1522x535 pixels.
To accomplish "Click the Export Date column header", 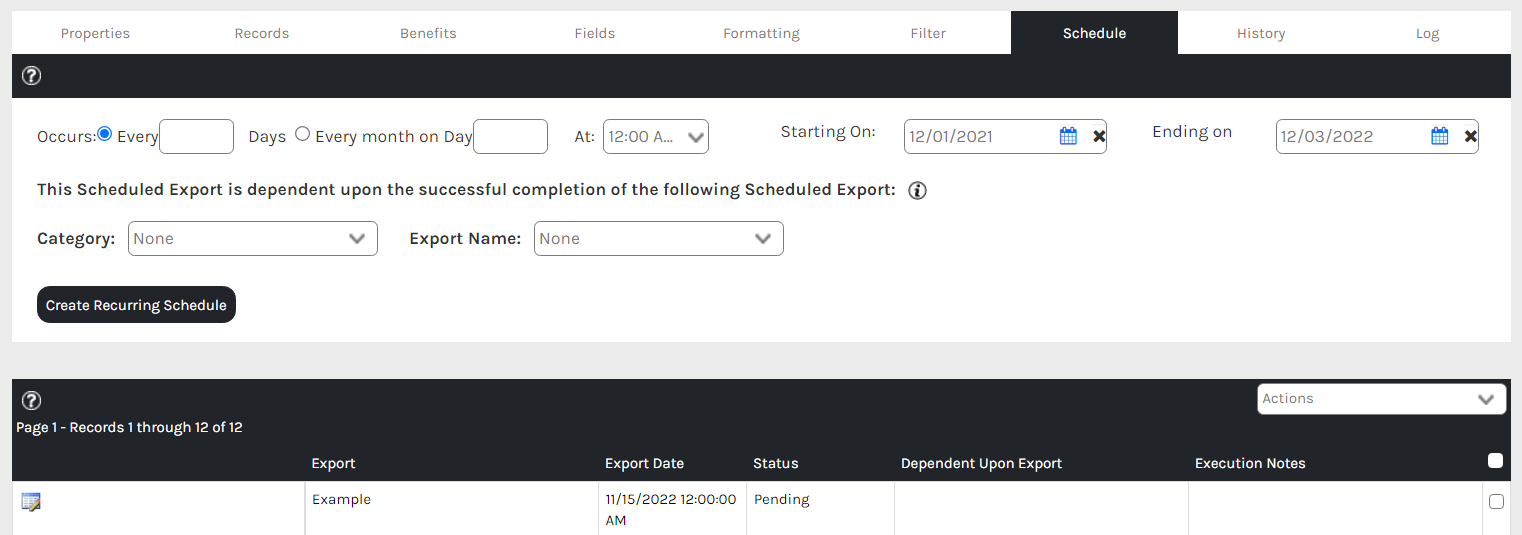I will coord(644,463).
